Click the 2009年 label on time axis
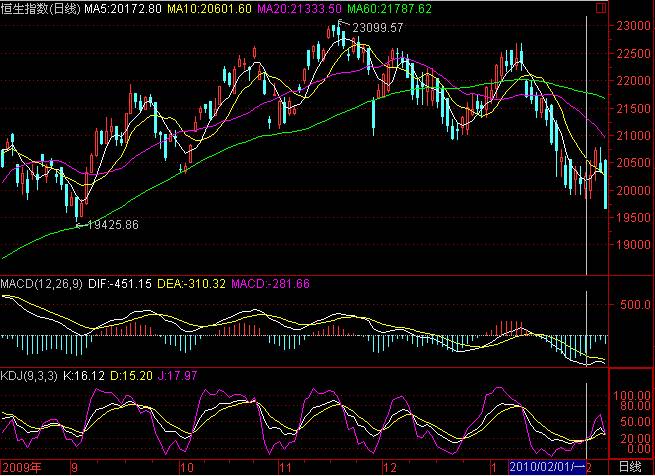The image size is (655, 476). [x=22, y=467]
